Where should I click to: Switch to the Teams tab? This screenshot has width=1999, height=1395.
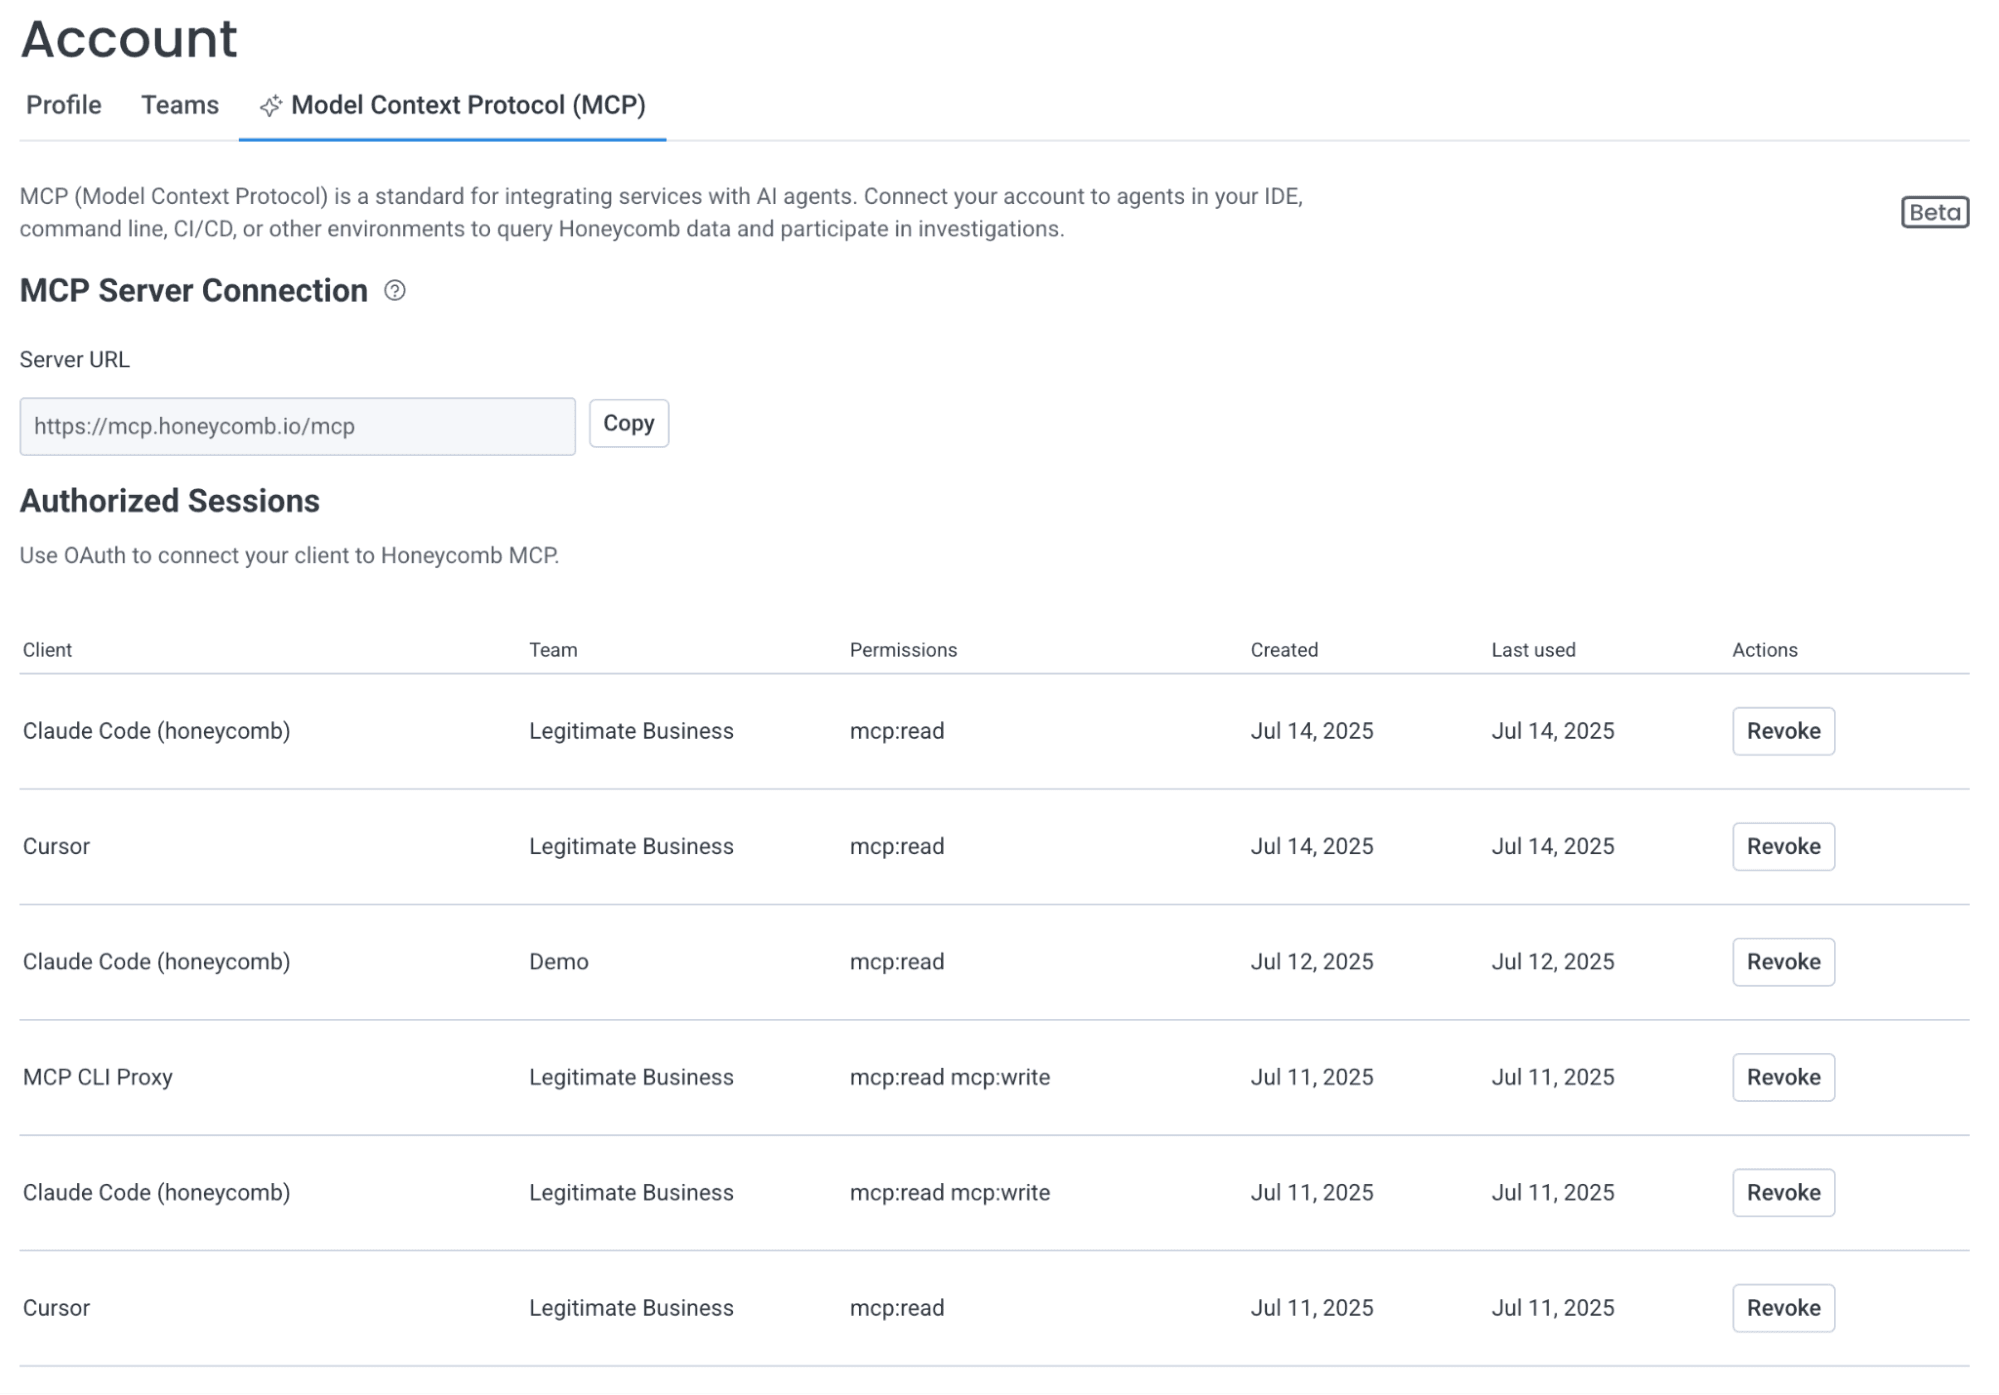(x=180, y=105)
